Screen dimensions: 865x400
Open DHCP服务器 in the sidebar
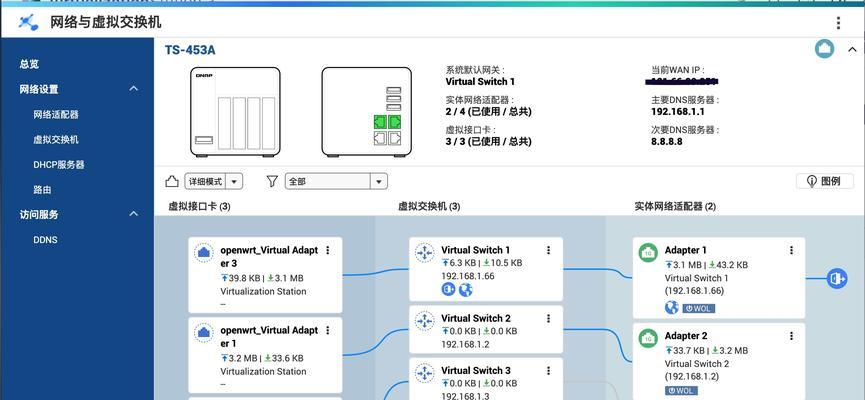click(x=58, y=164)
